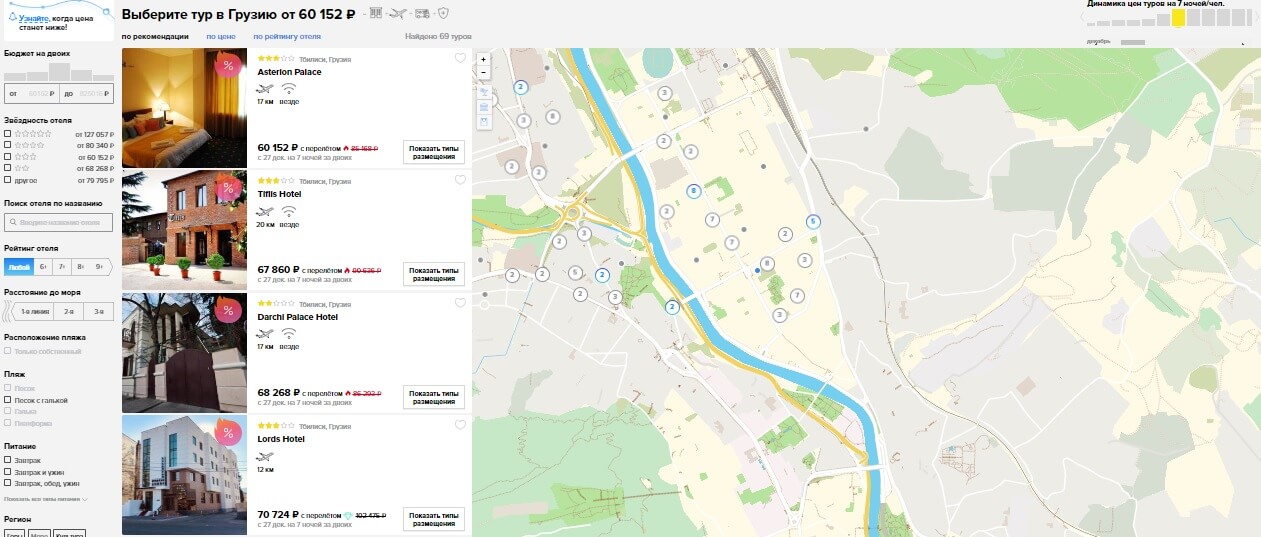Save Lords Hotel using the heart icon

pyautogui.click(x=460, y=425)
